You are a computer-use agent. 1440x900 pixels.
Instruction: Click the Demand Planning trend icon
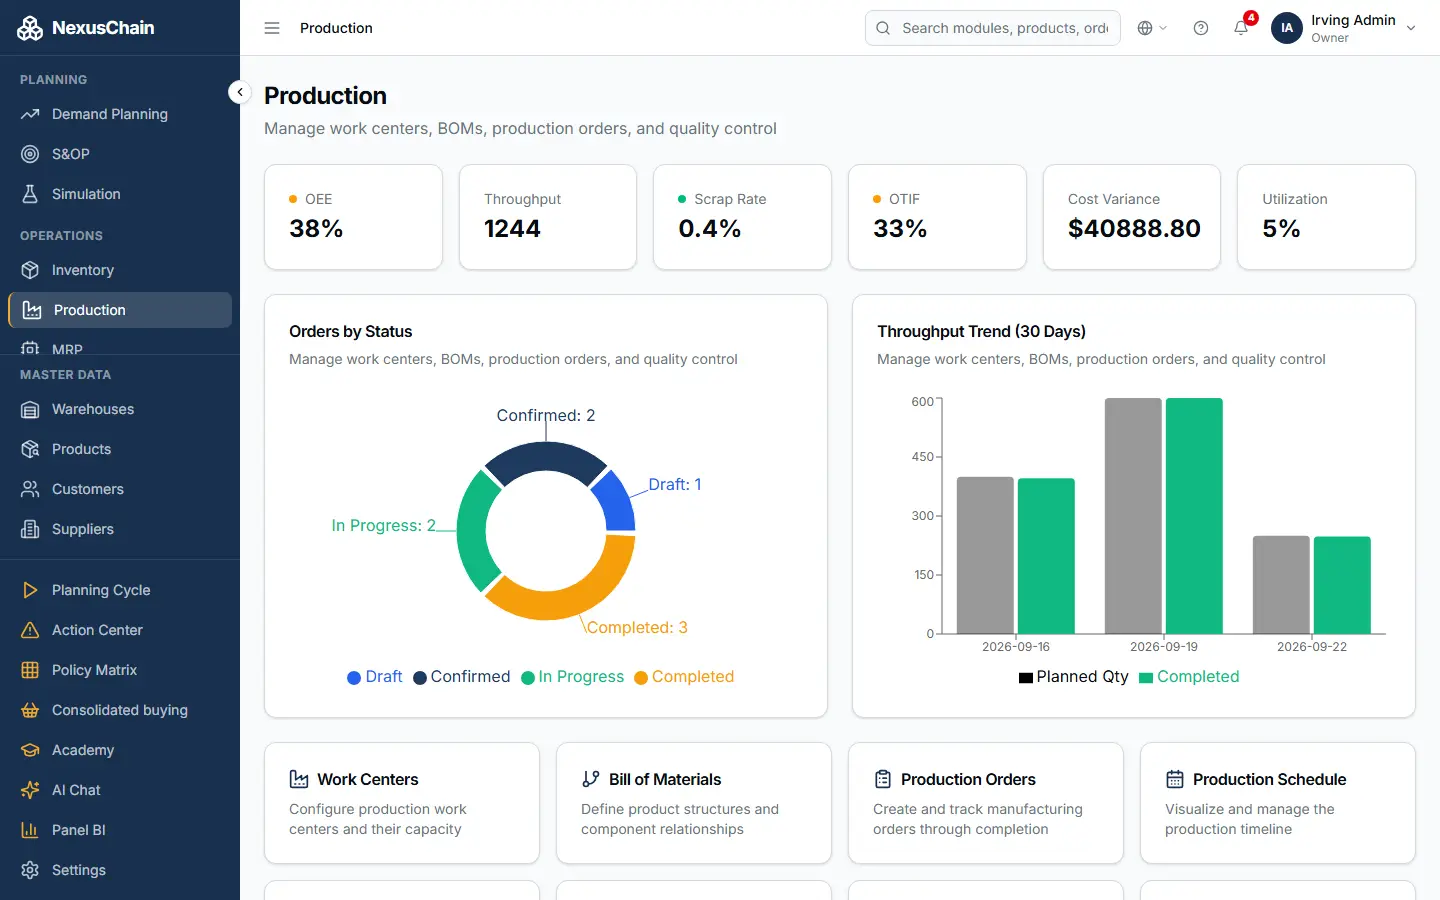pos(30,114)
